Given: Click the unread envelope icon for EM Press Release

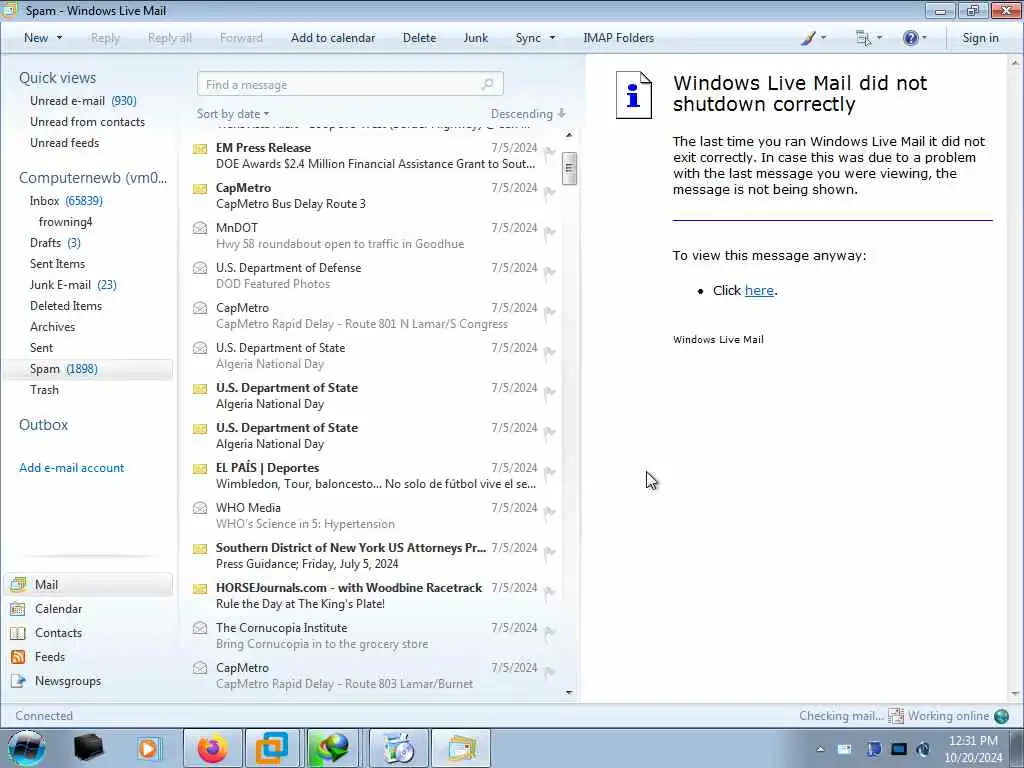Looking at the screenshot, I should (x=200, y=149).
